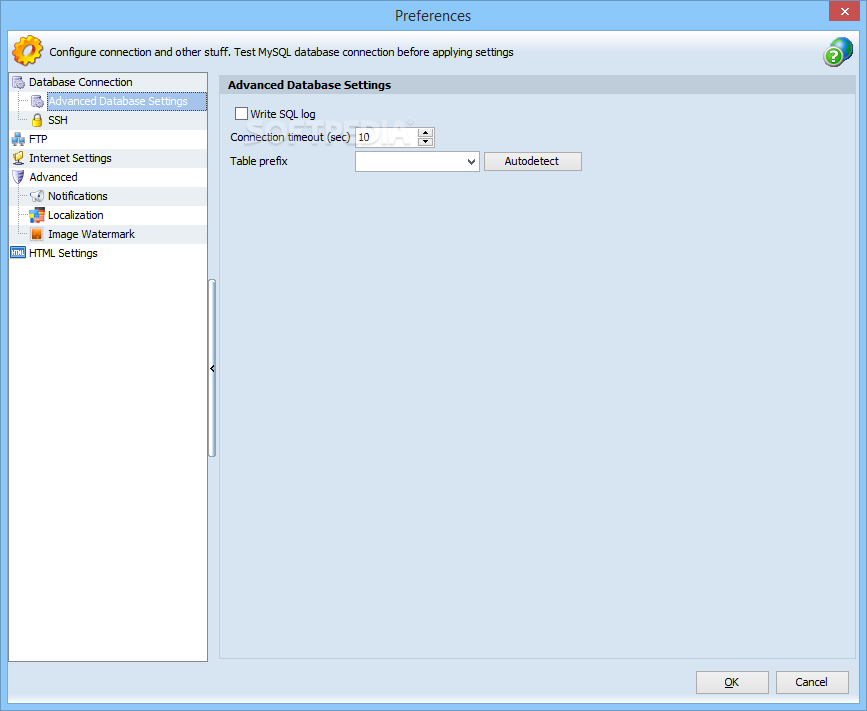The image size is (867, 711).
Task: Open help via the globe question icon
Action: pos(838,52)
